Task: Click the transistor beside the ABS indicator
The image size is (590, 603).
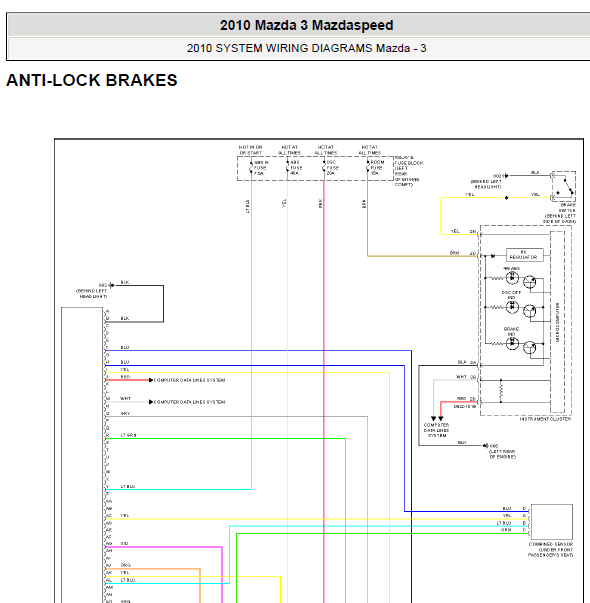Action: [x=530, y=281]
